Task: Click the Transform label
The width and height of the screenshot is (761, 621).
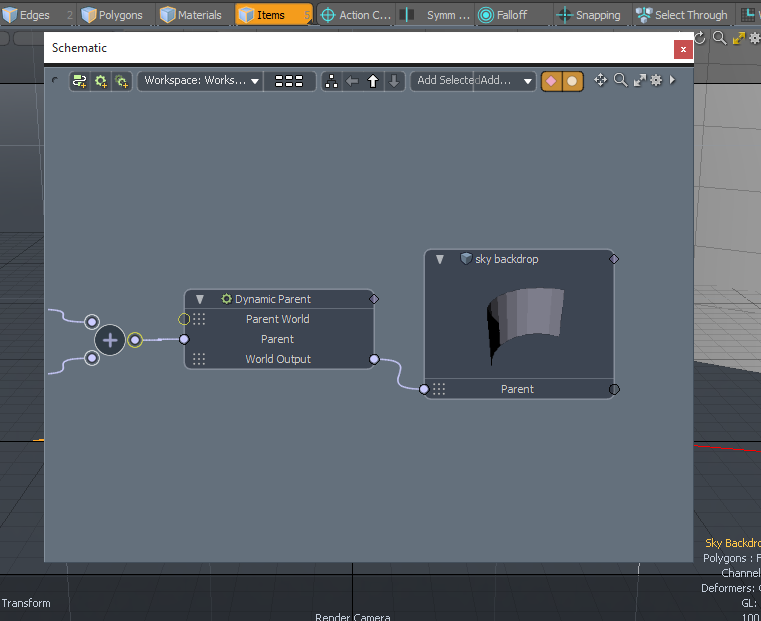Action: tap(26, 603)
